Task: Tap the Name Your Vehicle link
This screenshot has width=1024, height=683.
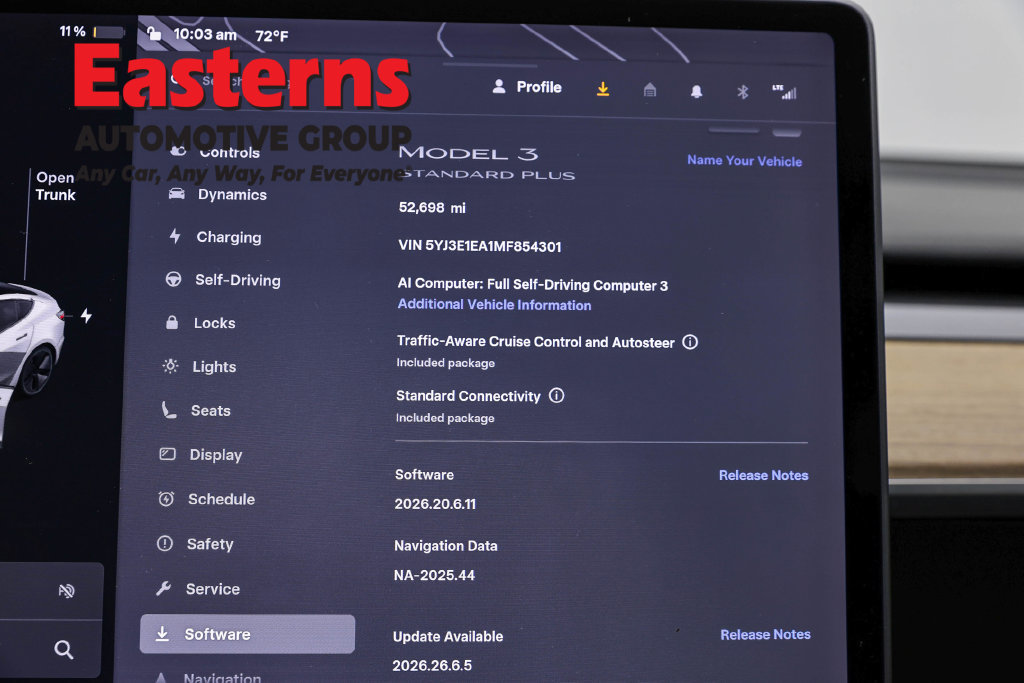Action: point(744,161)
